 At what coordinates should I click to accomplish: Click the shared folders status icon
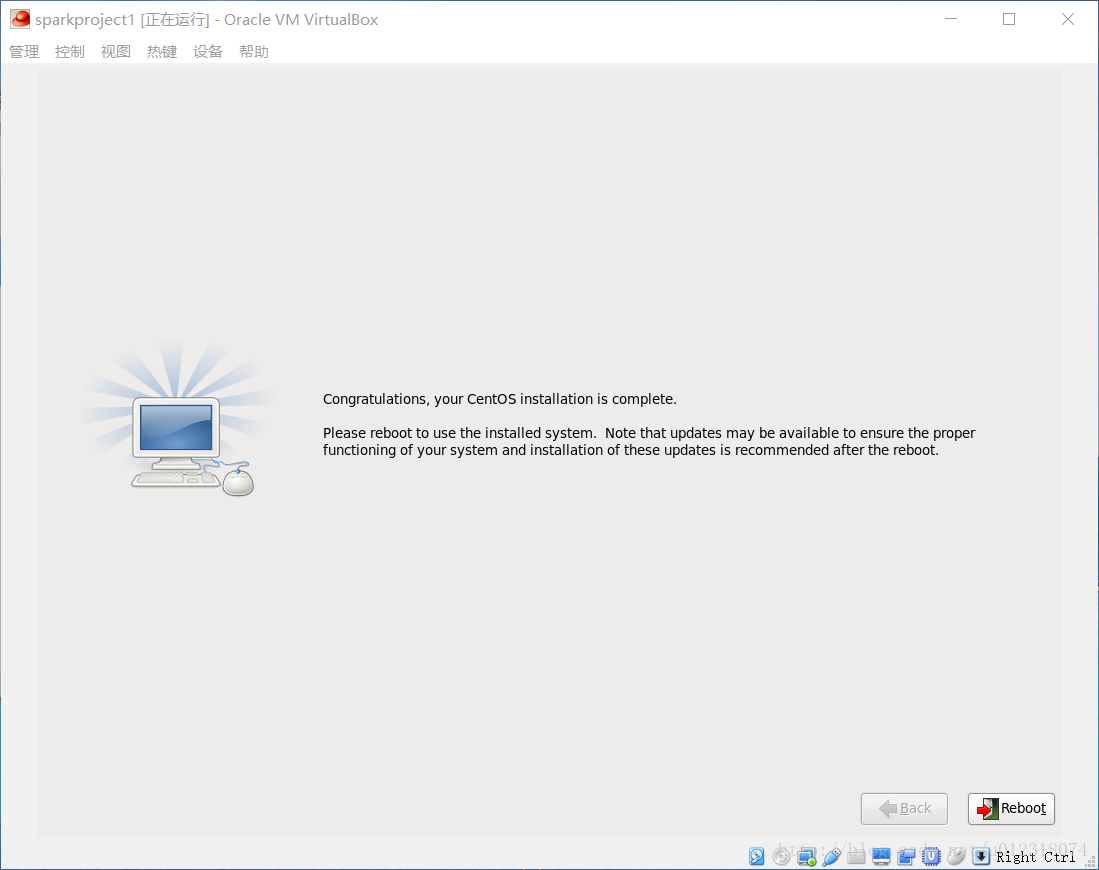click(x=856, y=856)
